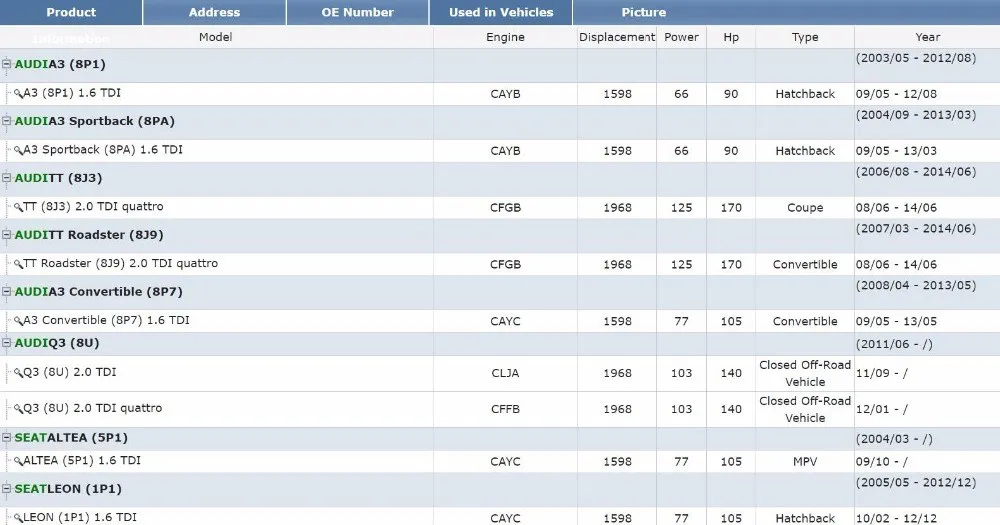Click the Coupe type cell
This screenshot has height=525, width=1000.
click(805, 207)
